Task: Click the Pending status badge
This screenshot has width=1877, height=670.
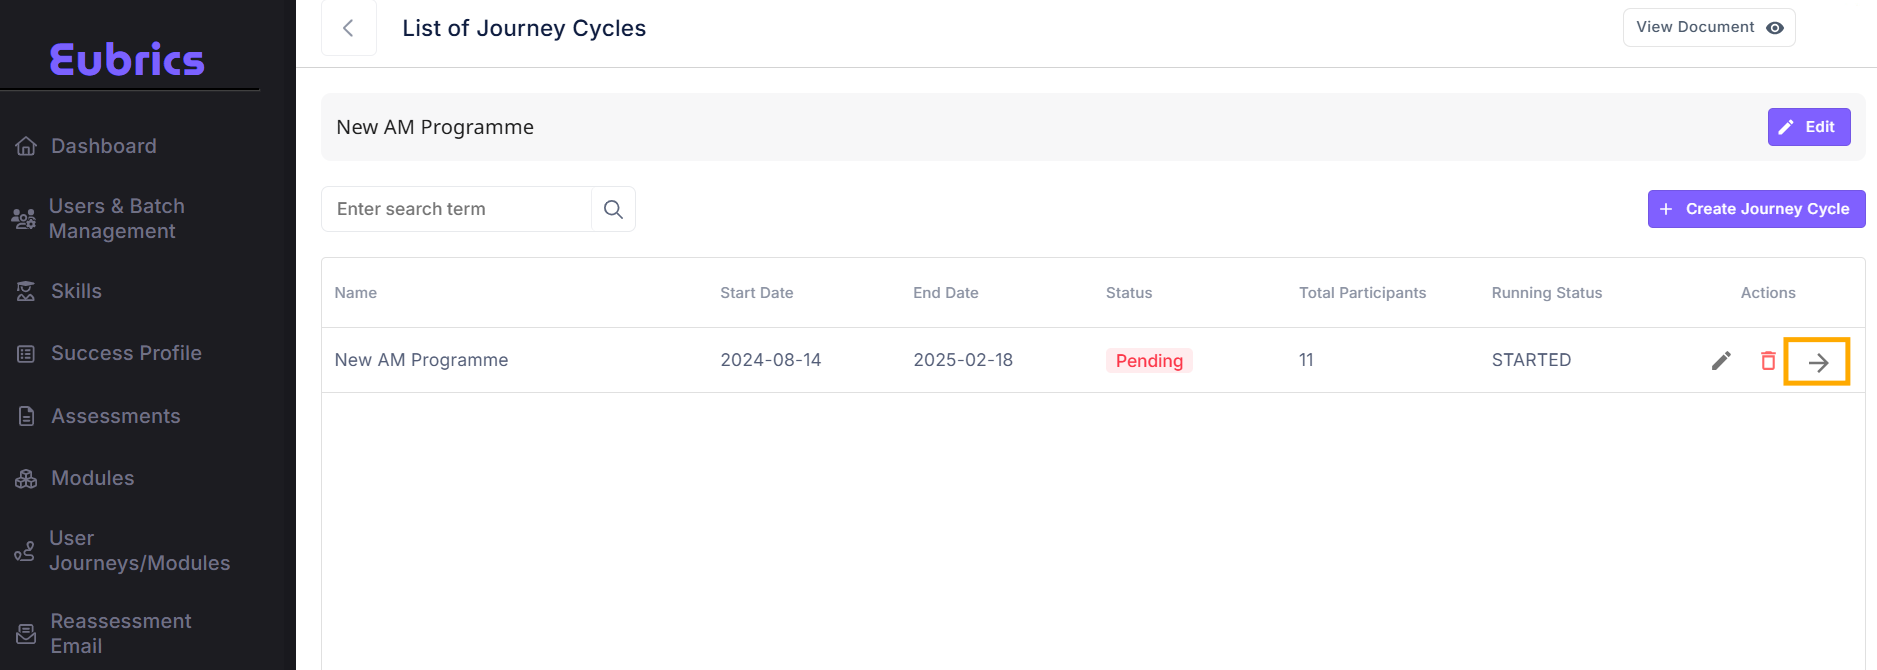Action: point(1149,361)
